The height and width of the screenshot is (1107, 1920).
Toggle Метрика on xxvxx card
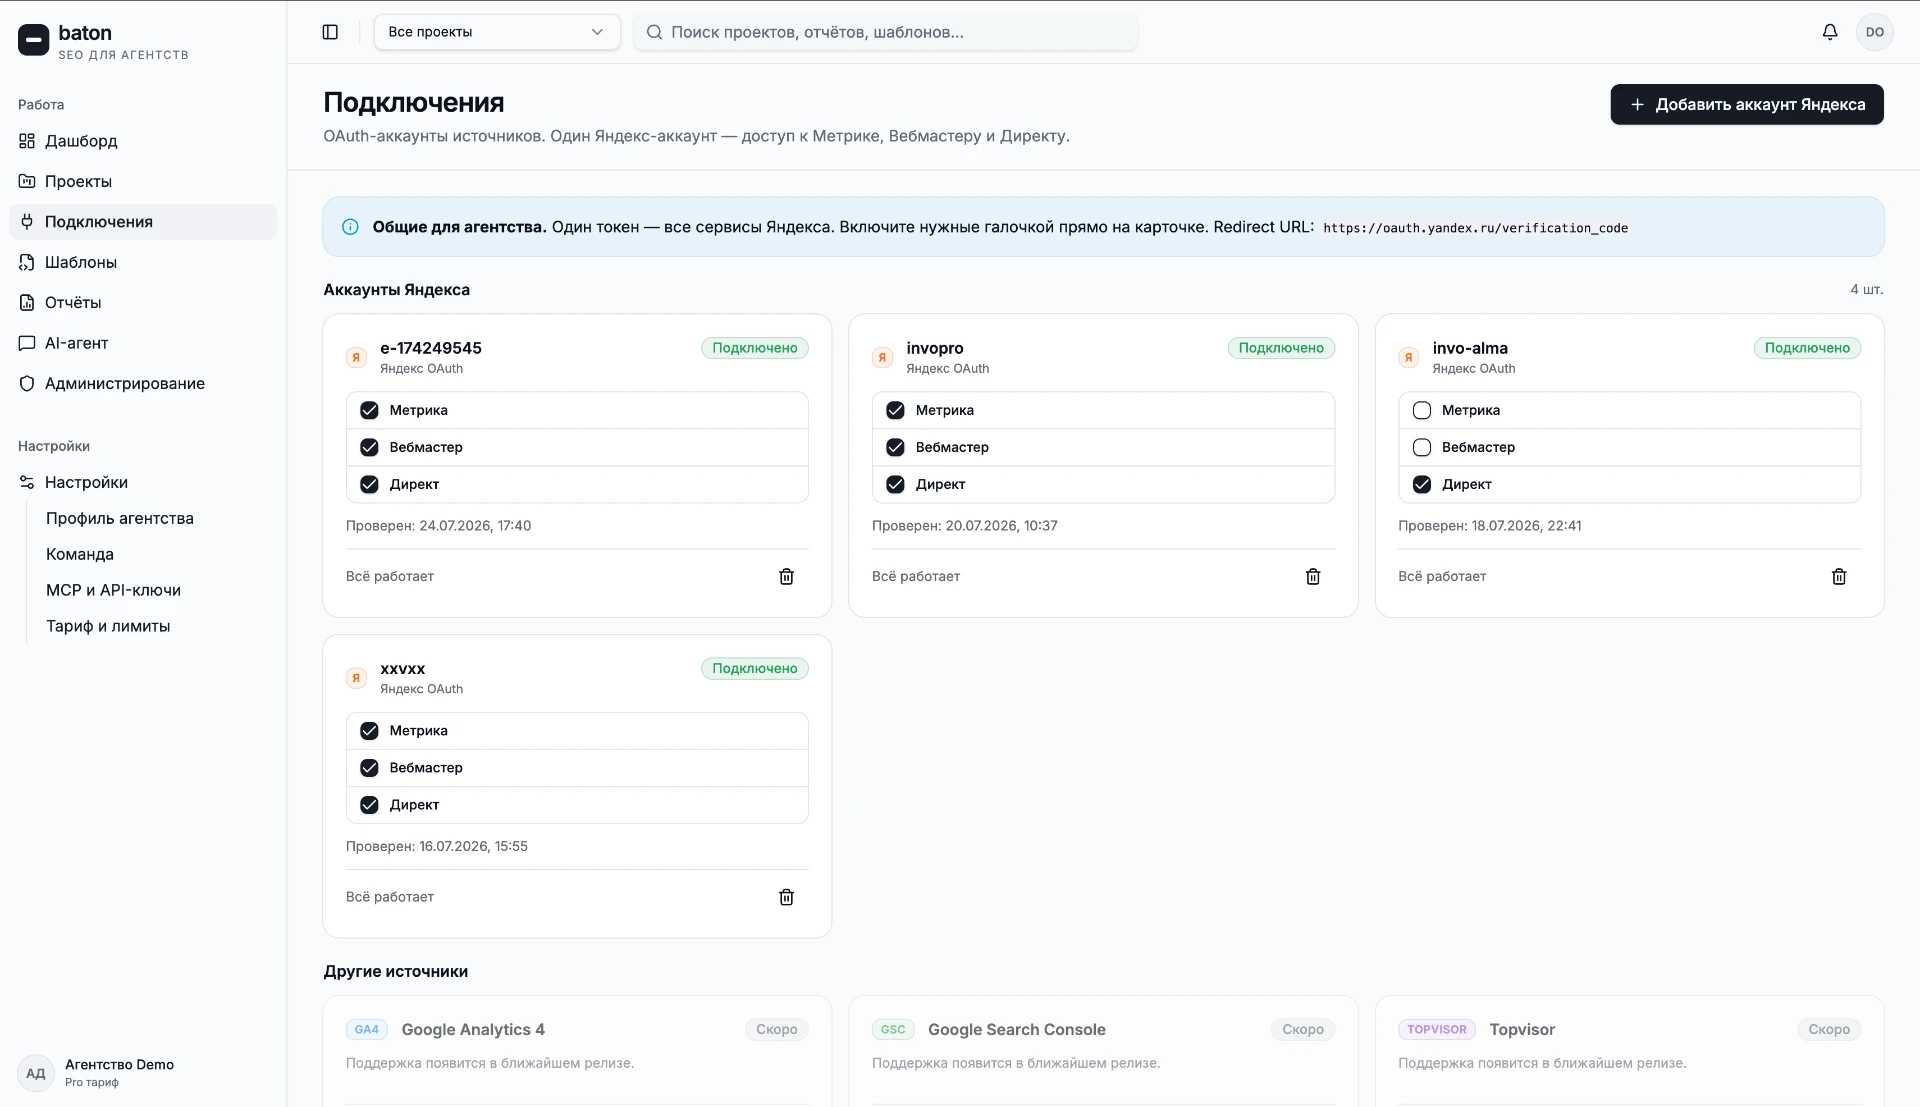click(369, 731)
